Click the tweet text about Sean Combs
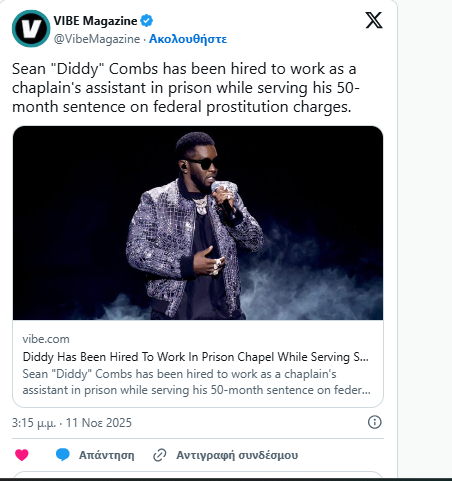Screen dimensions: 452x481 pos(186,88)
